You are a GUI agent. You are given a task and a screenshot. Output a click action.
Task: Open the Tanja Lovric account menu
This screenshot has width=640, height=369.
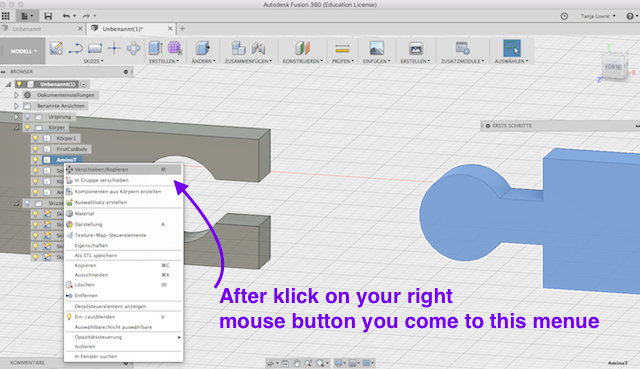coord(598,16)
